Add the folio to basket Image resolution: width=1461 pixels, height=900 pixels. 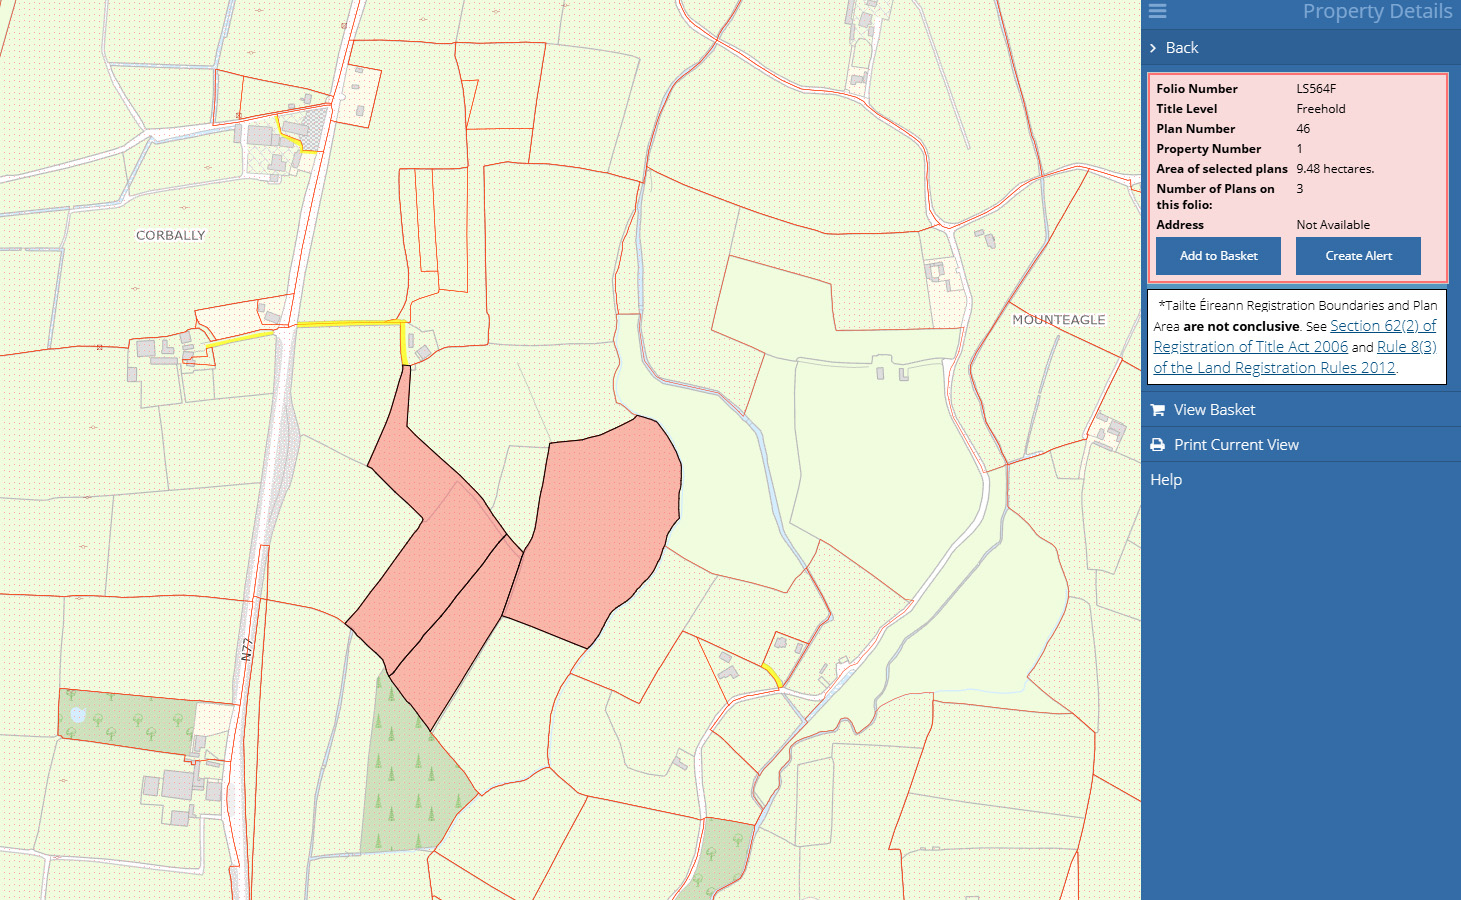point(1218,256)
